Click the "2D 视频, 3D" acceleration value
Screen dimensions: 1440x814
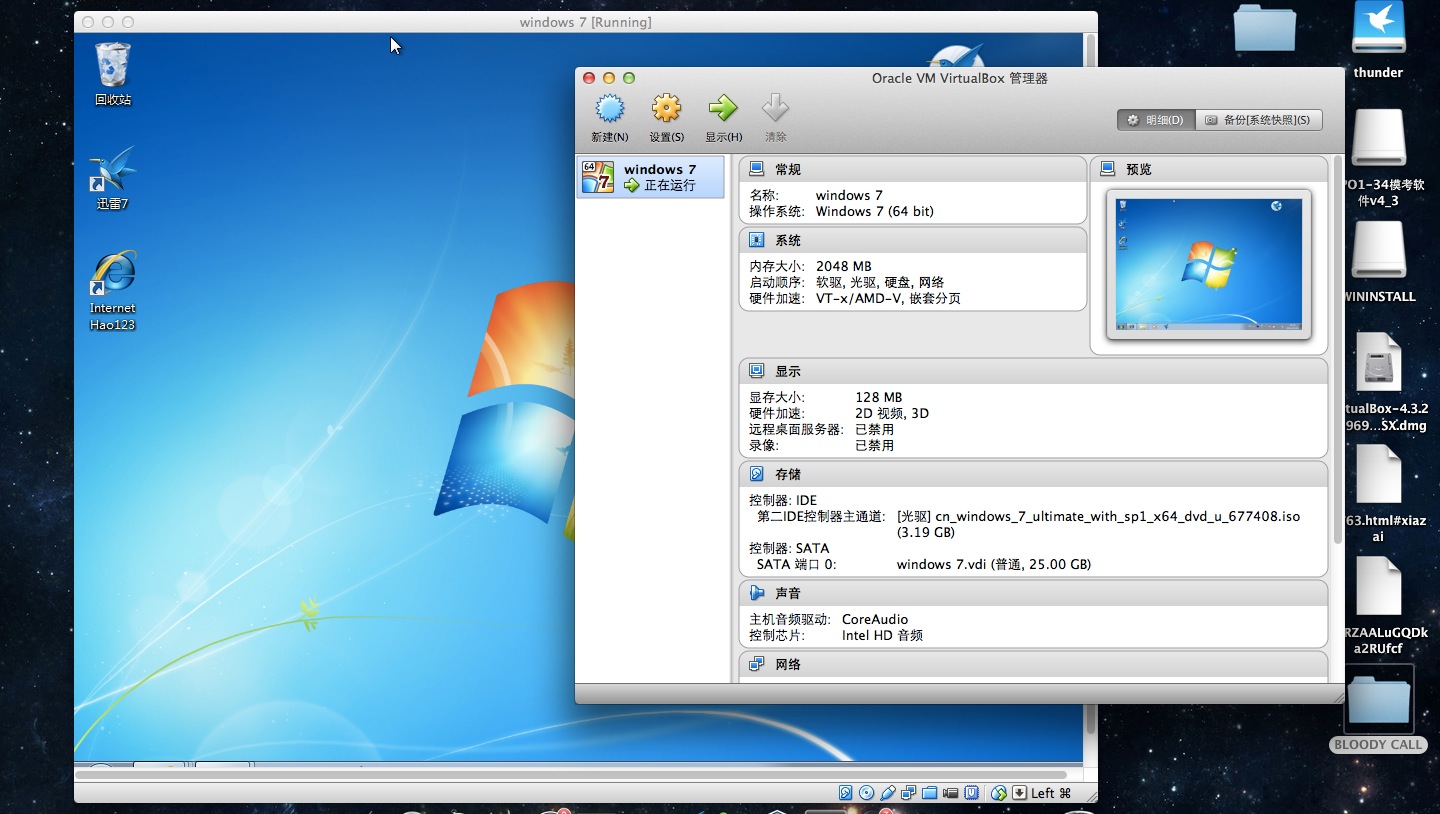click(892, 413)
